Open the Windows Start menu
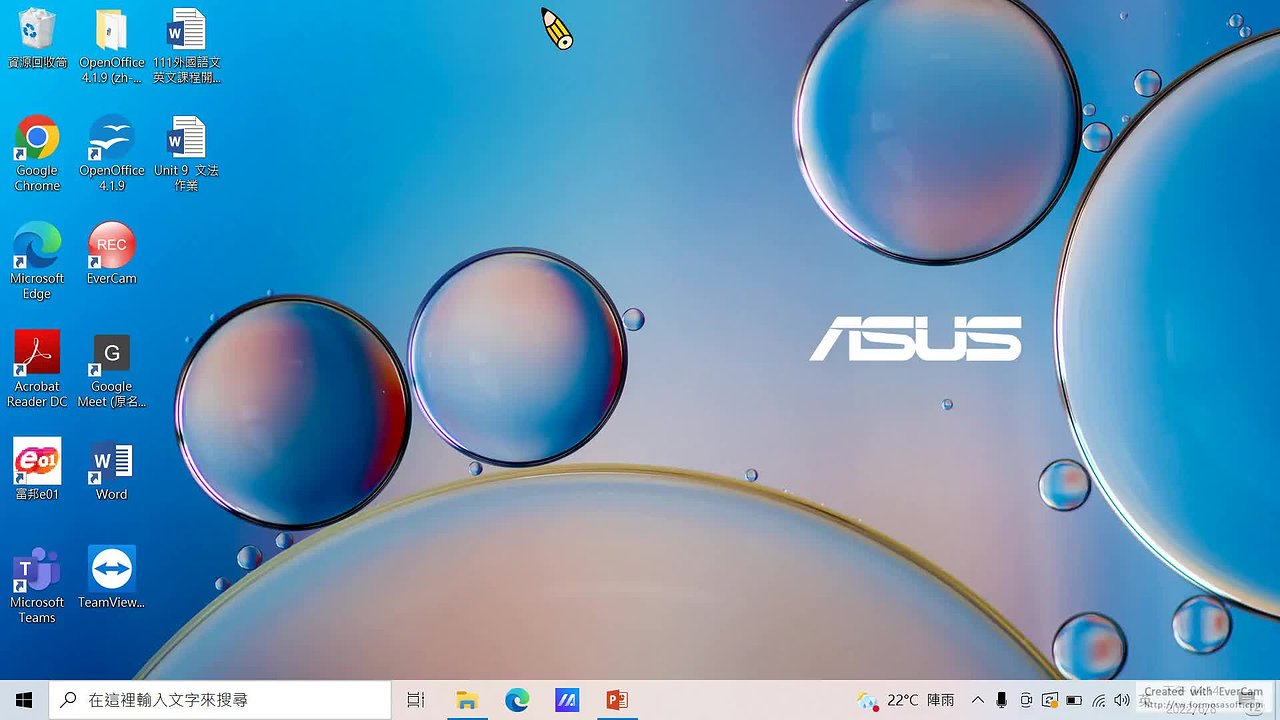 (x=24, y=700)
